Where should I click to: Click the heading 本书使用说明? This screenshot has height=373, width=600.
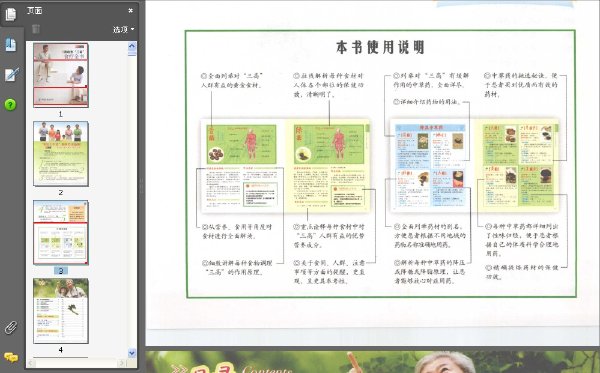click(x=380, y=47)
